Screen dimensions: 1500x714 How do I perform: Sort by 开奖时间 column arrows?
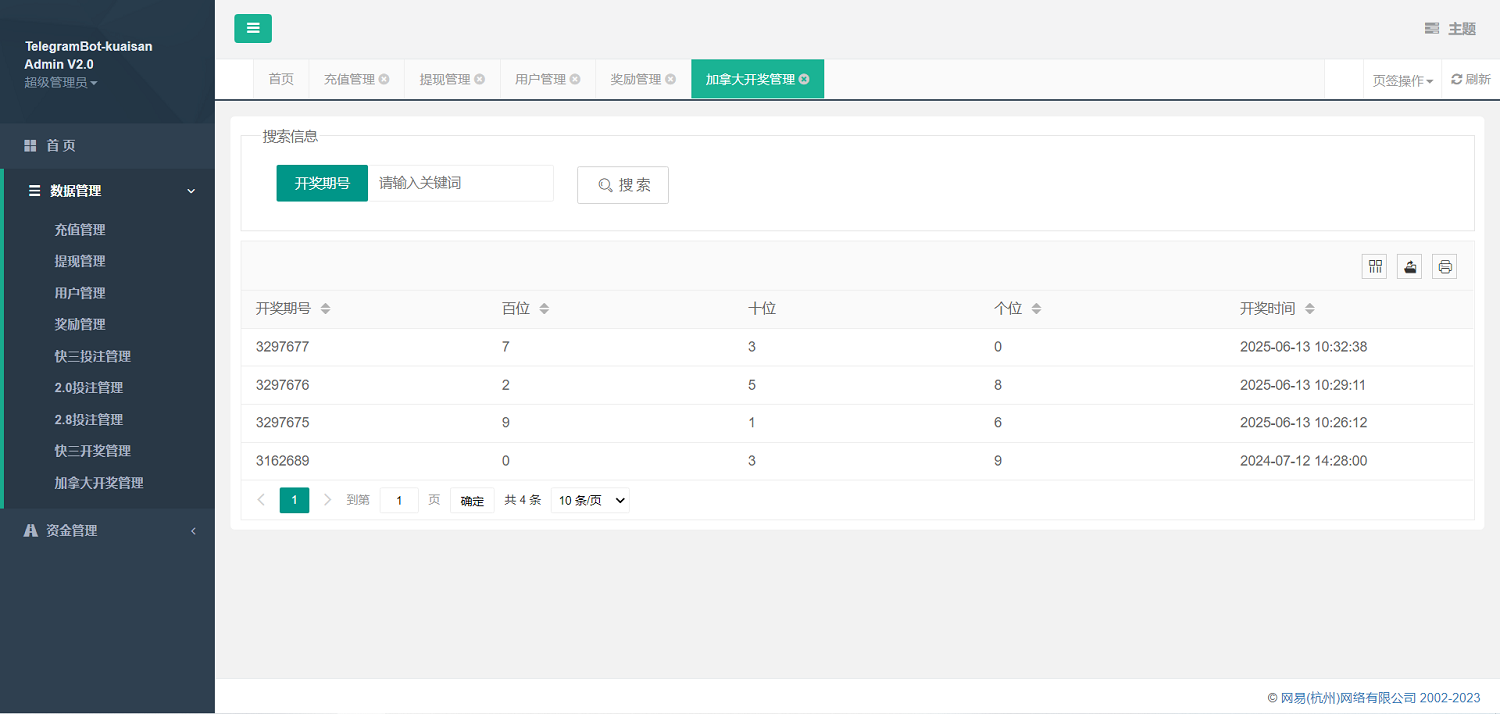click(1310, 309)
